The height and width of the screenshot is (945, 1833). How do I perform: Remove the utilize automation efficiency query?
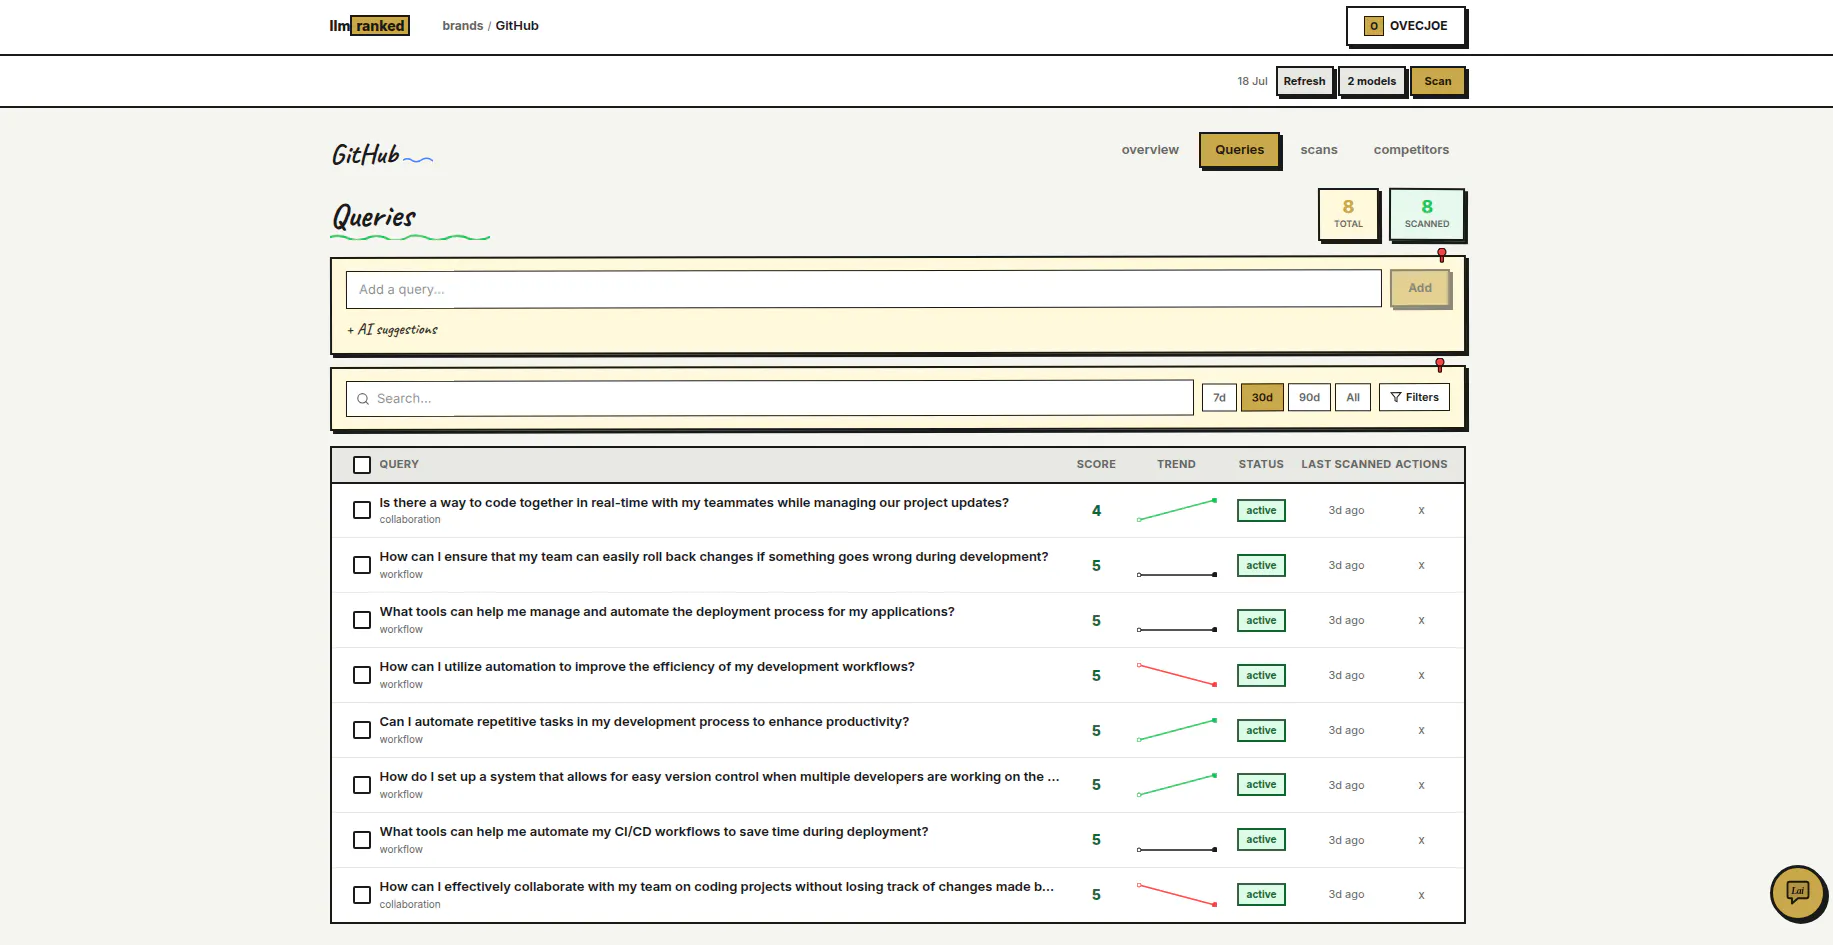[1421, 676]
